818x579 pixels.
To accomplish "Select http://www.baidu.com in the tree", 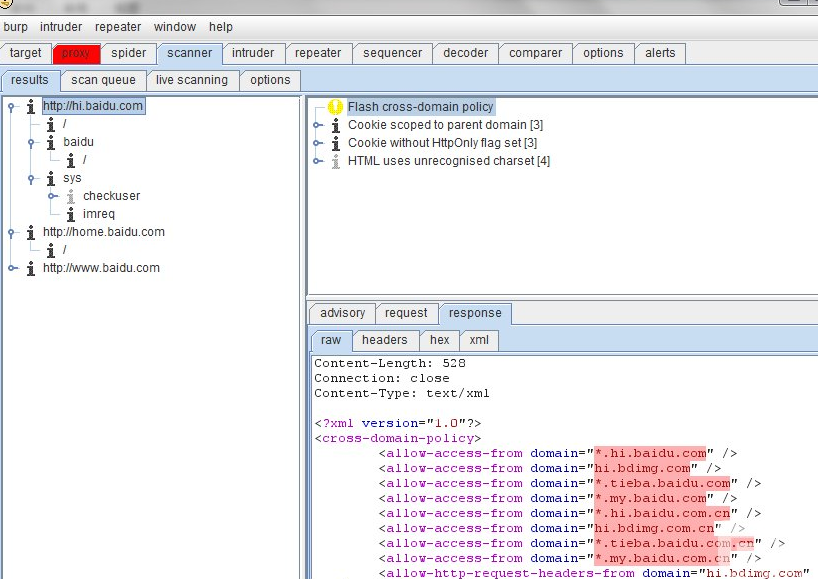I will pyautogui.click(x=101, y=268).
